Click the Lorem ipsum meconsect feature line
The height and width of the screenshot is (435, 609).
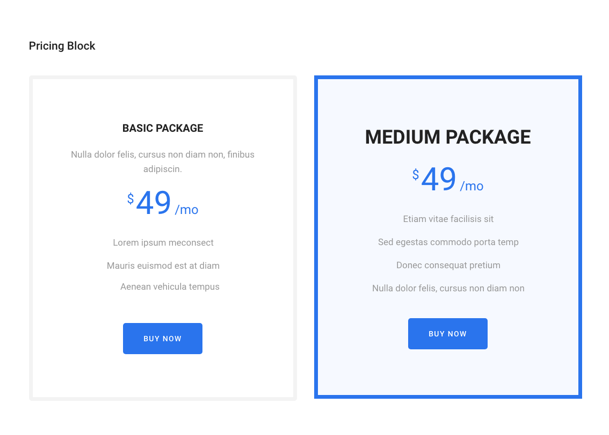tap(162, 242)
